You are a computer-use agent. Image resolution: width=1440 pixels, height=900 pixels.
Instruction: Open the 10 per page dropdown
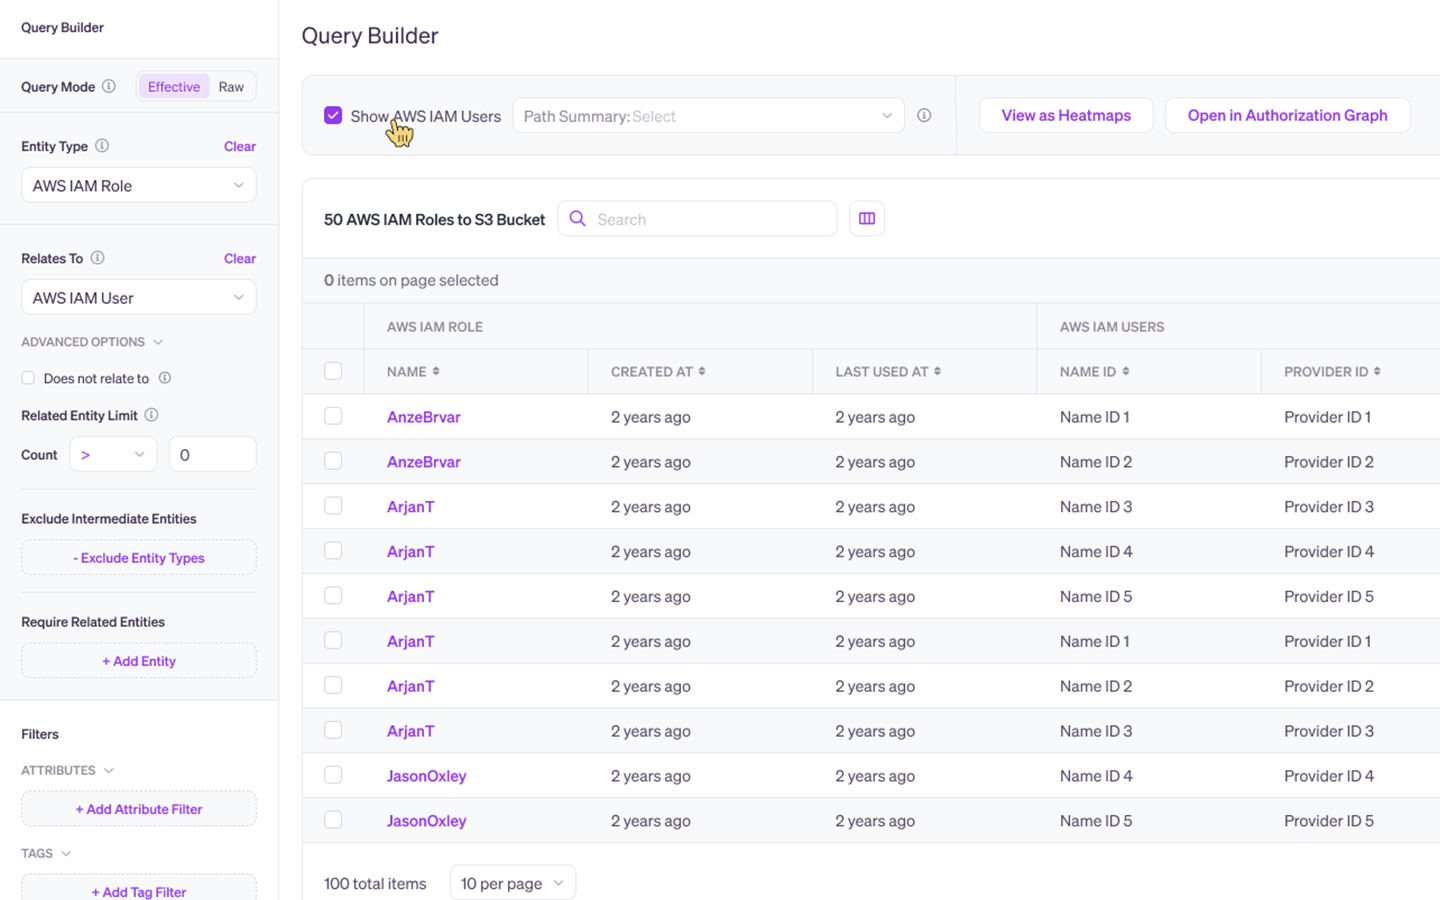(x=513, y=883)
